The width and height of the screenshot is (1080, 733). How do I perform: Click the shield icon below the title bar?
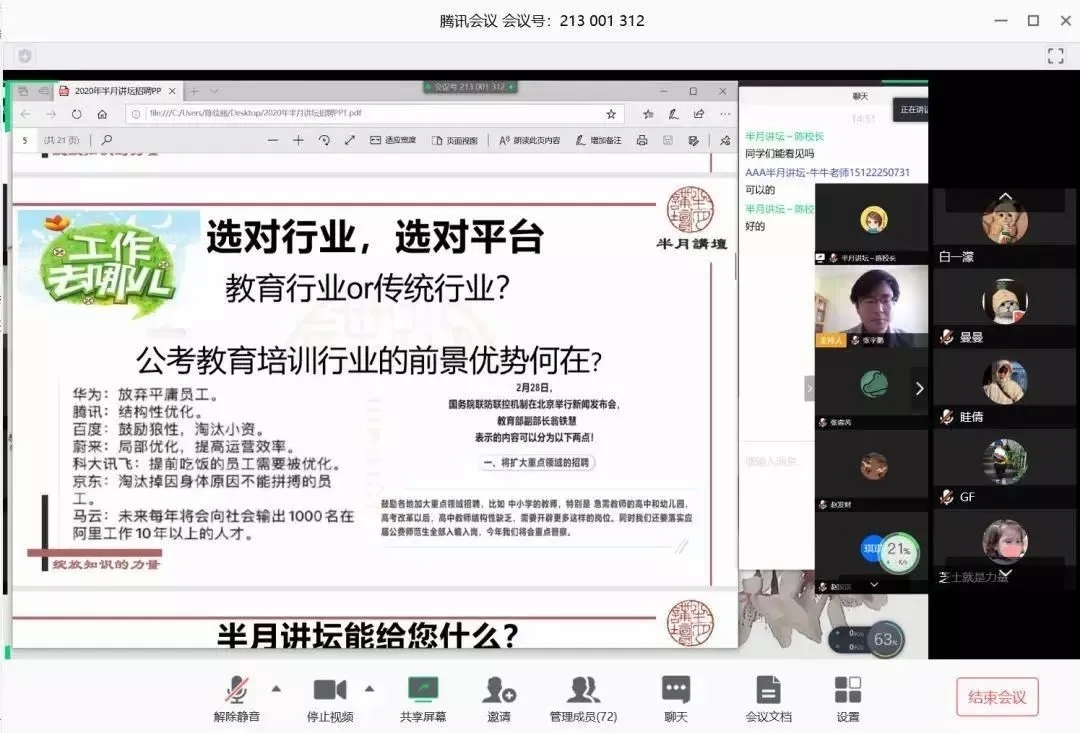25,56
